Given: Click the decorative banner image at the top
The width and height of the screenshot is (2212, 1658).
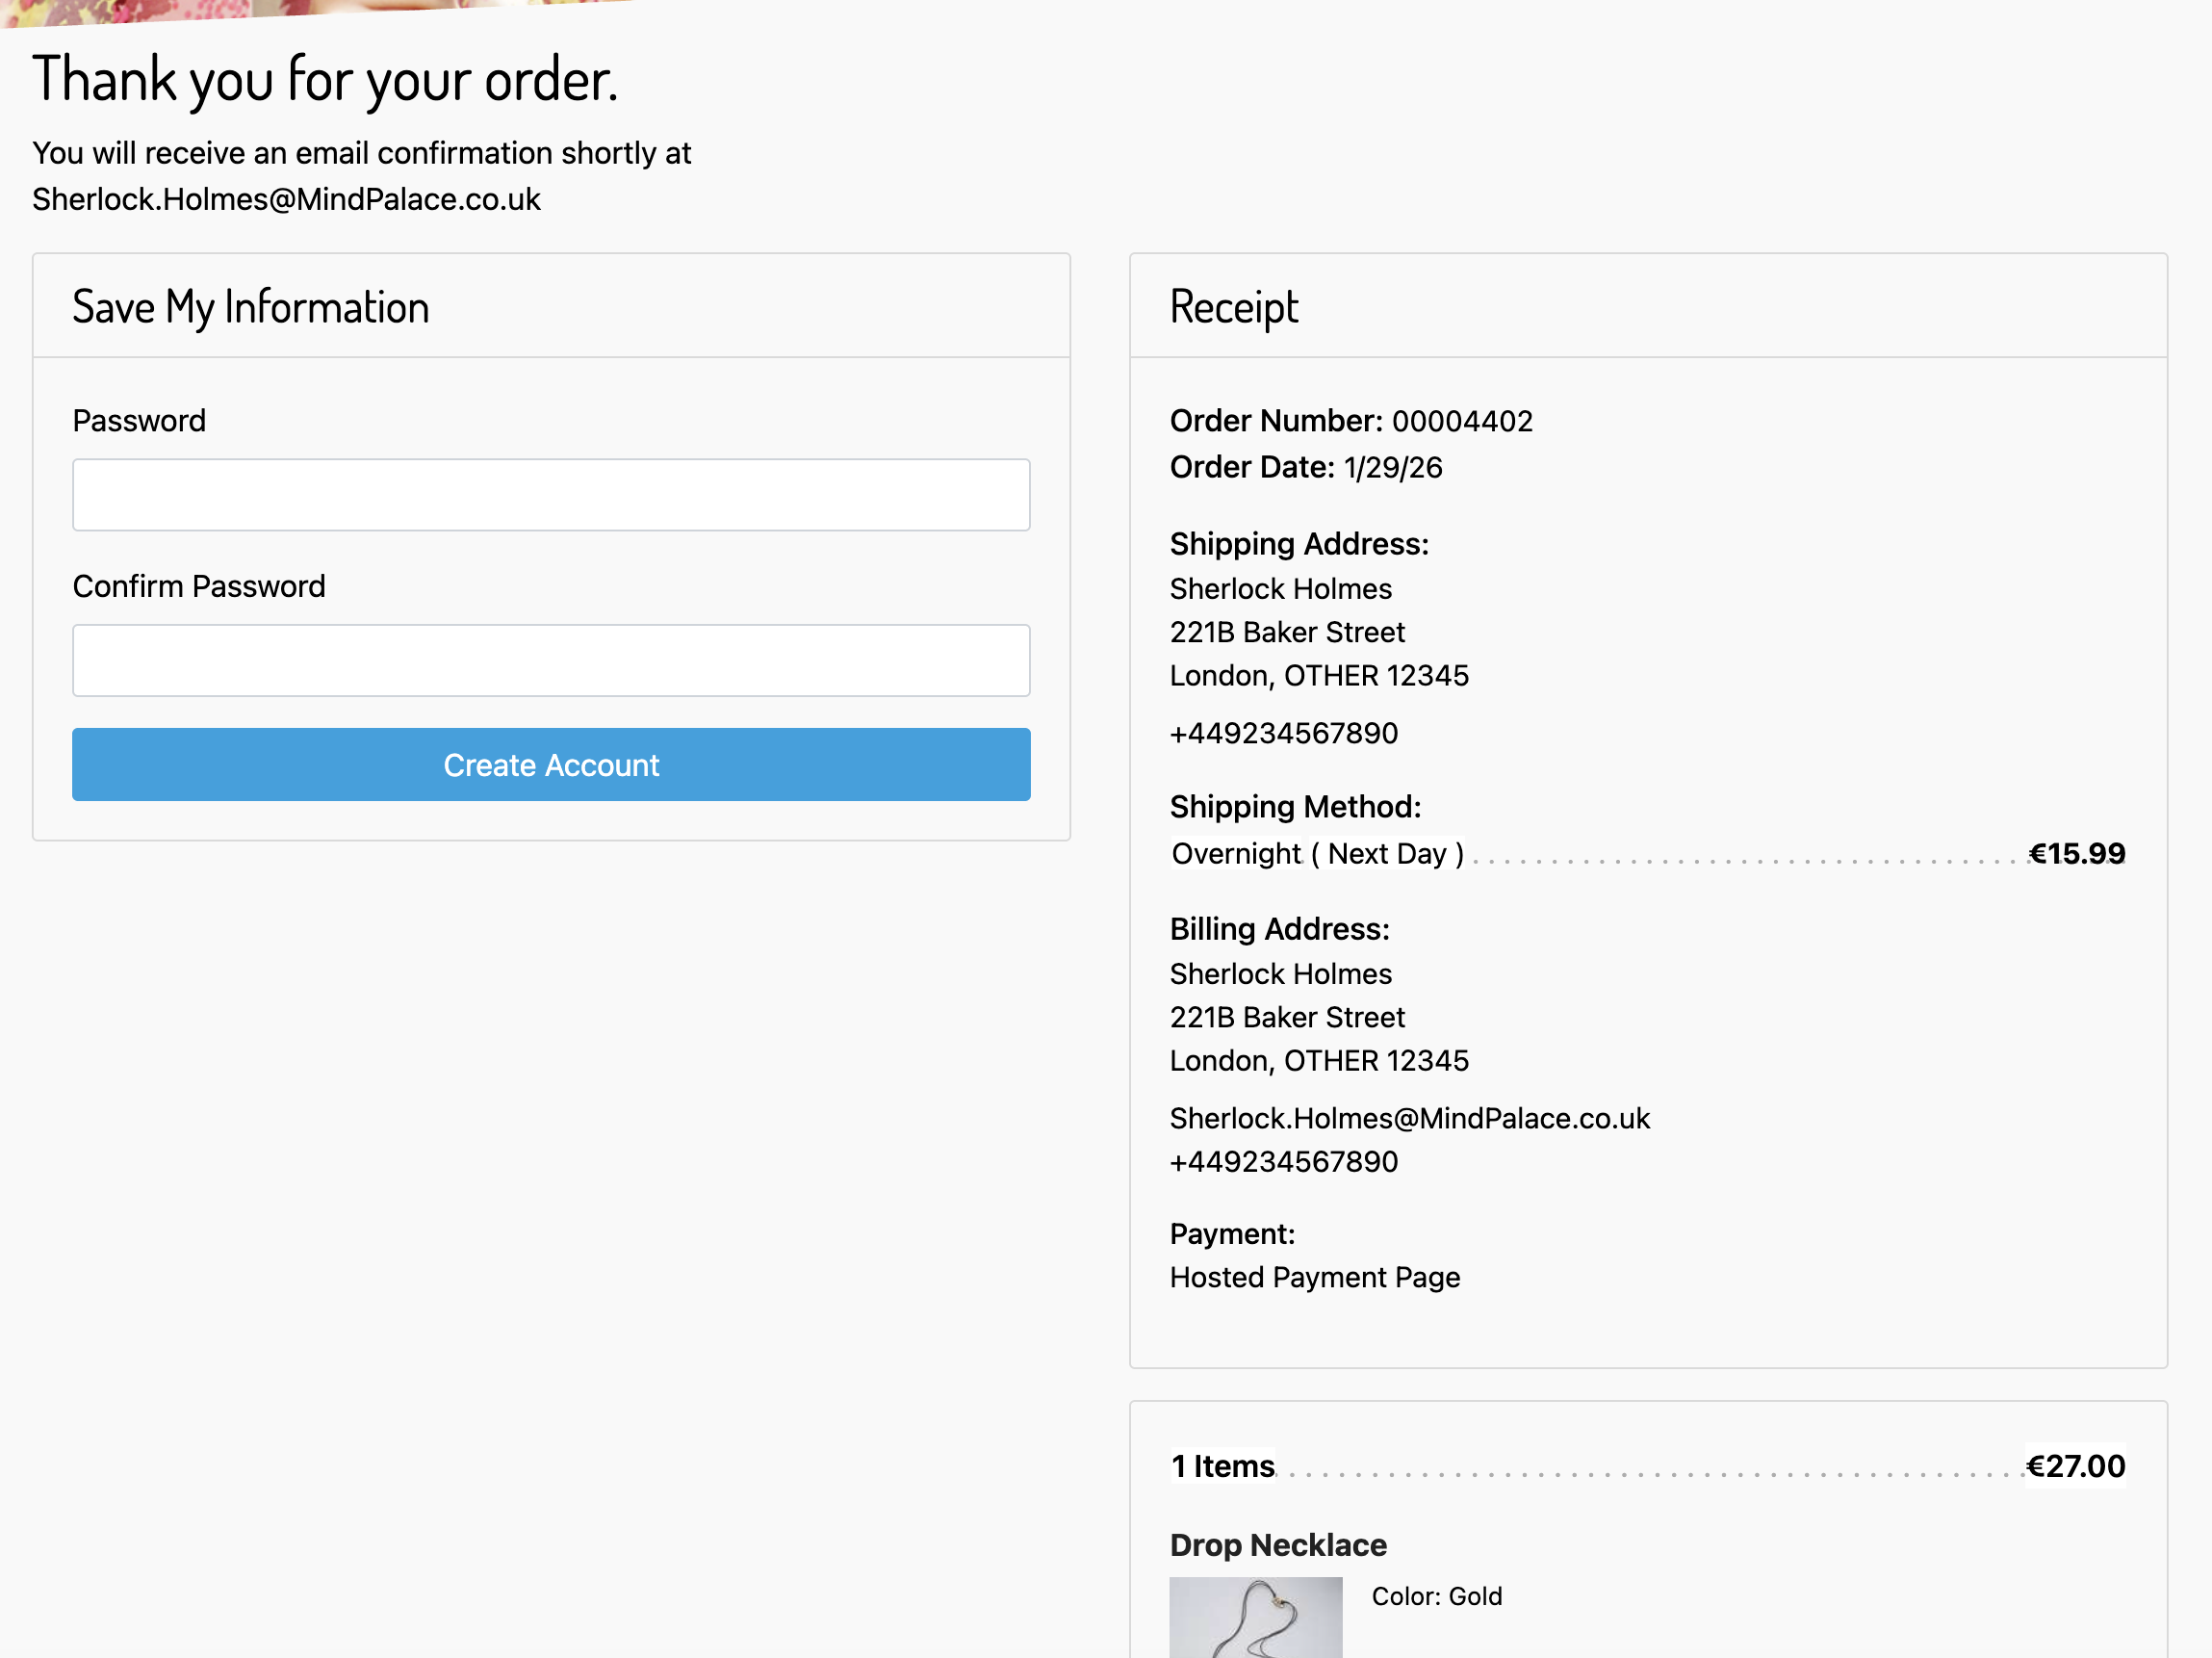Looking at the screenshot, I should [400, 8].
